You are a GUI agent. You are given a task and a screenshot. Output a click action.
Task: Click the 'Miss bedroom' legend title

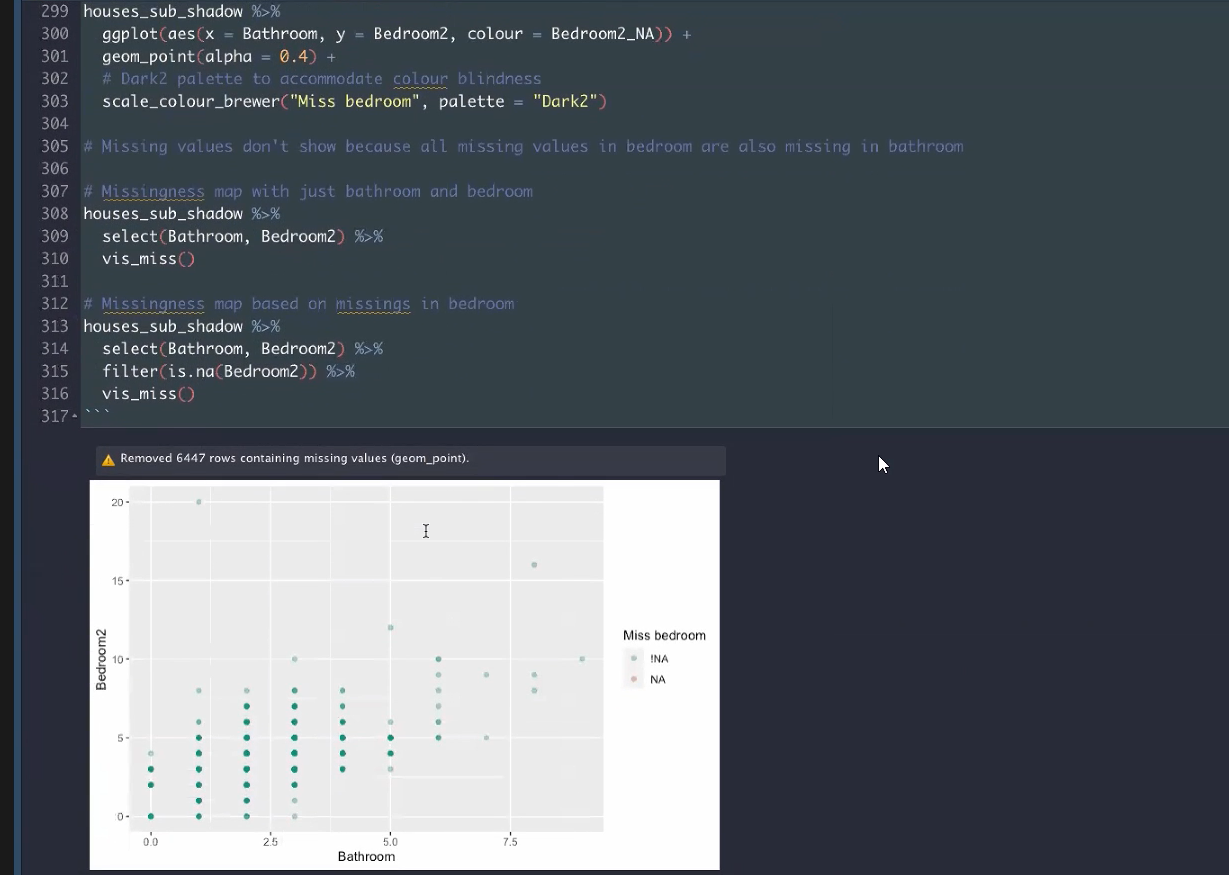664,635
